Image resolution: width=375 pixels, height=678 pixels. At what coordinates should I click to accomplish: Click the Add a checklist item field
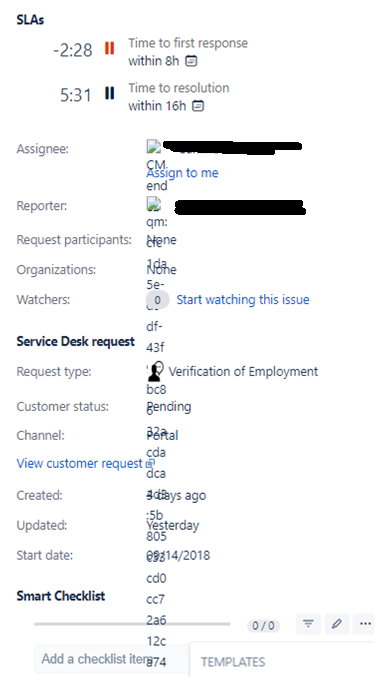112,659
